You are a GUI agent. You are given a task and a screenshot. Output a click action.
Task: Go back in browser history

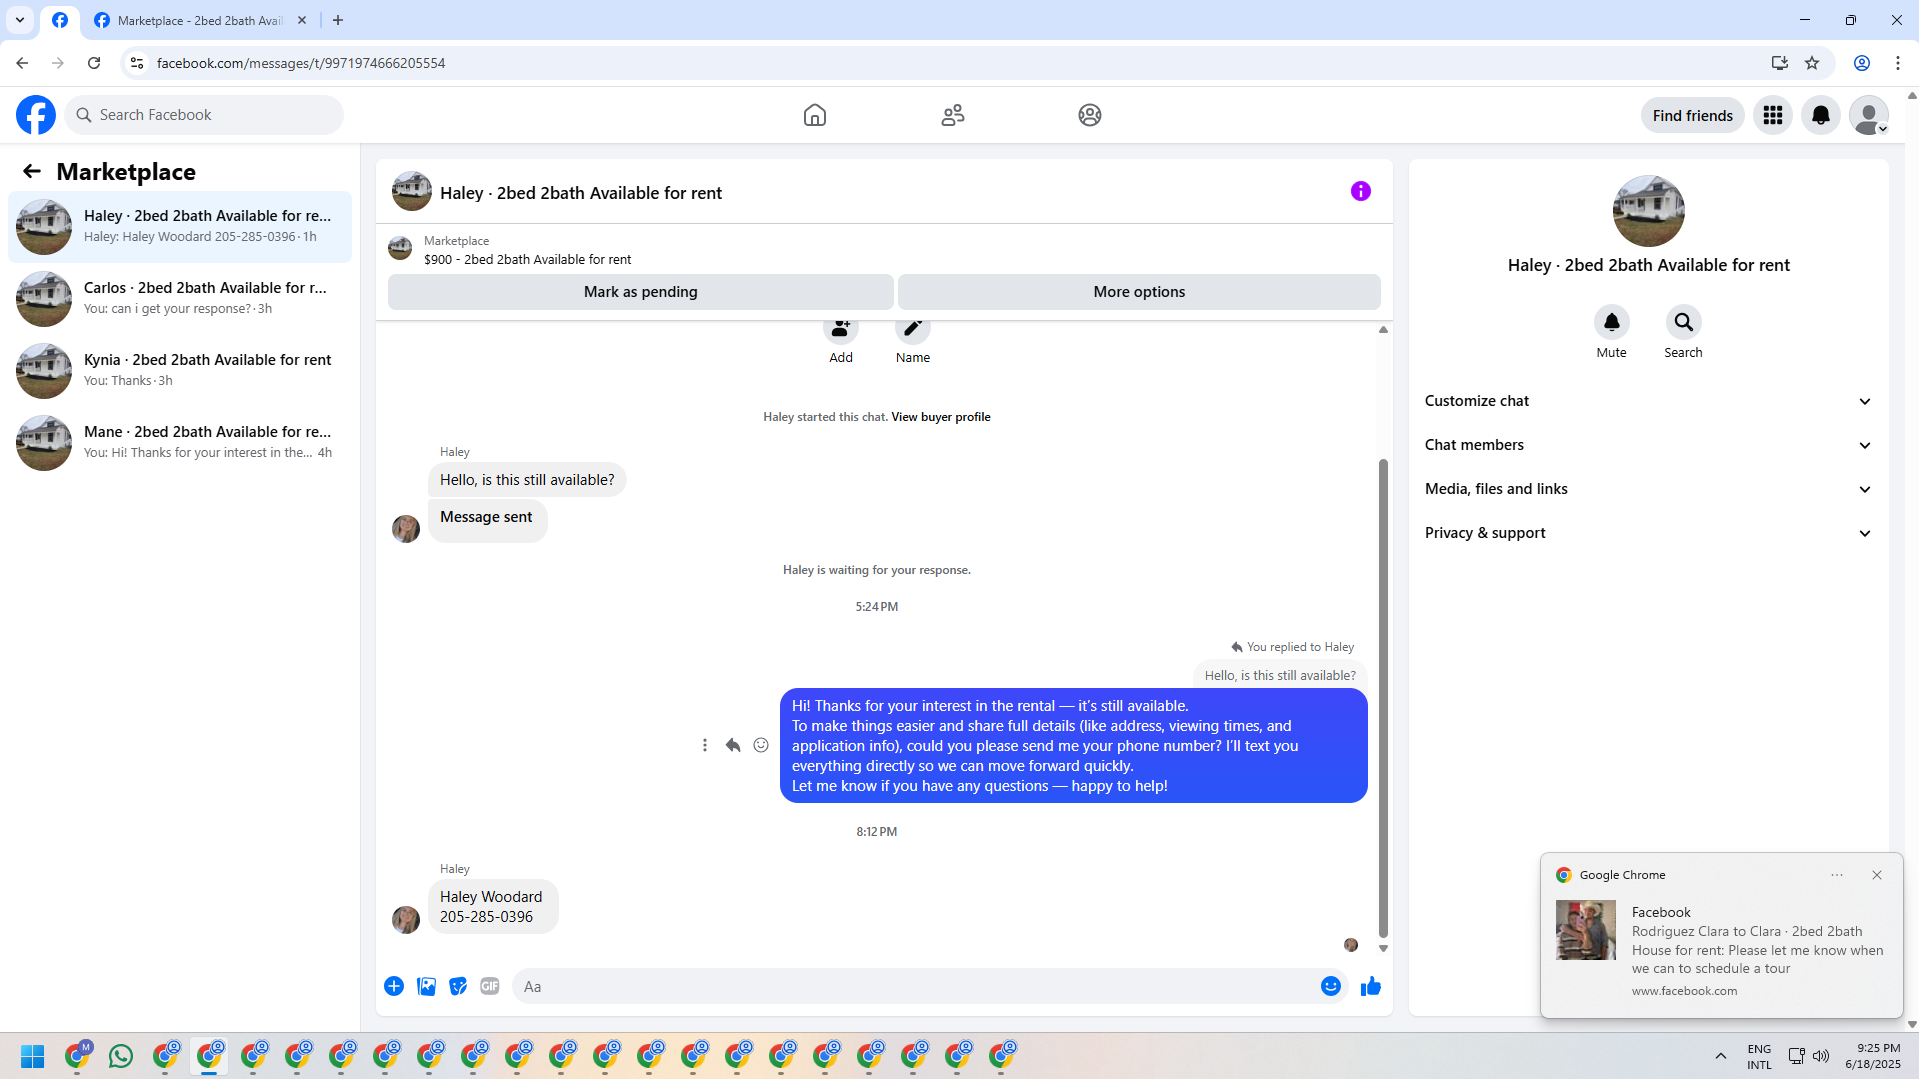click(22, 63)
